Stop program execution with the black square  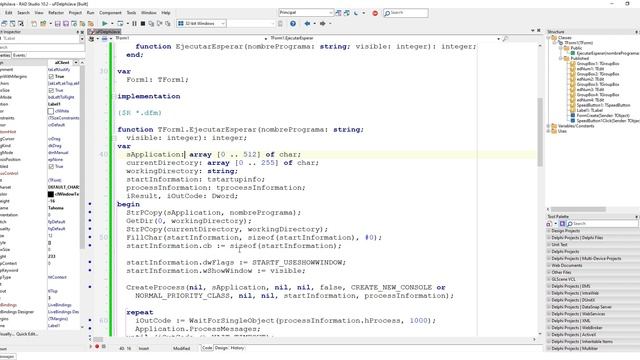pos(143,24)
